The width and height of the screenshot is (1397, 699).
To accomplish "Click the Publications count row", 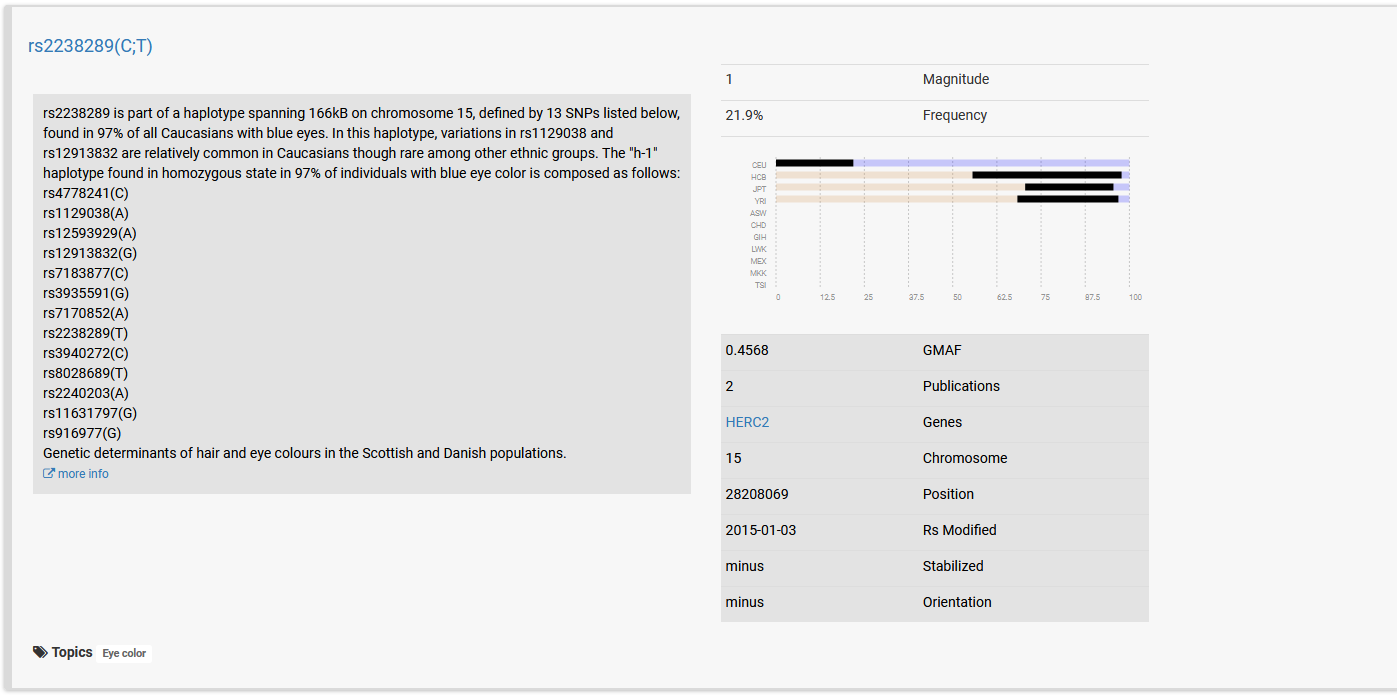I will click(x=935, y=386).
